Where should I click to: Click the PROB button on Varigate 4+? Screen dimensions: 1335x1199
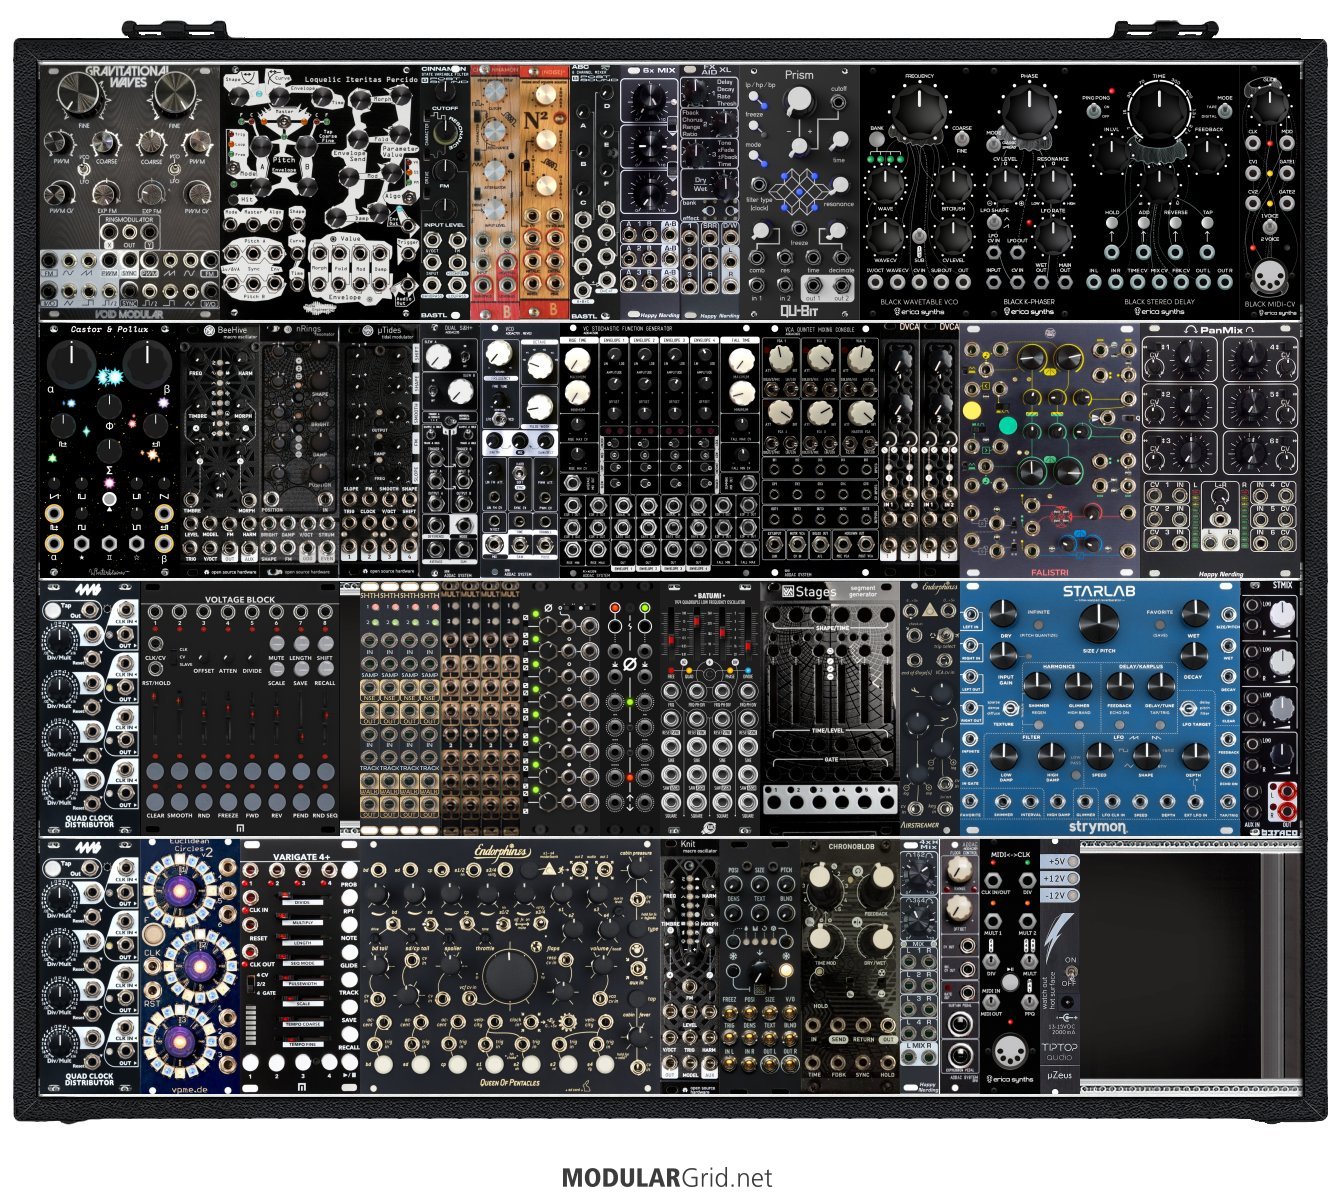point(348,870)
